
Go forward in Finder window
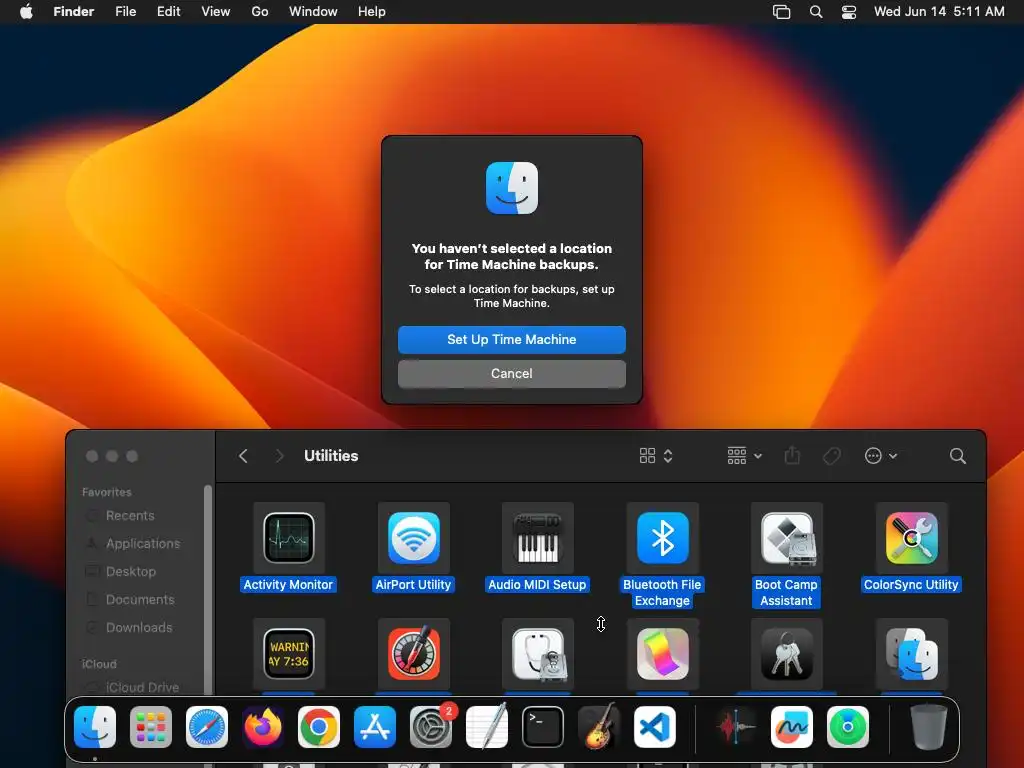[279, 456]
